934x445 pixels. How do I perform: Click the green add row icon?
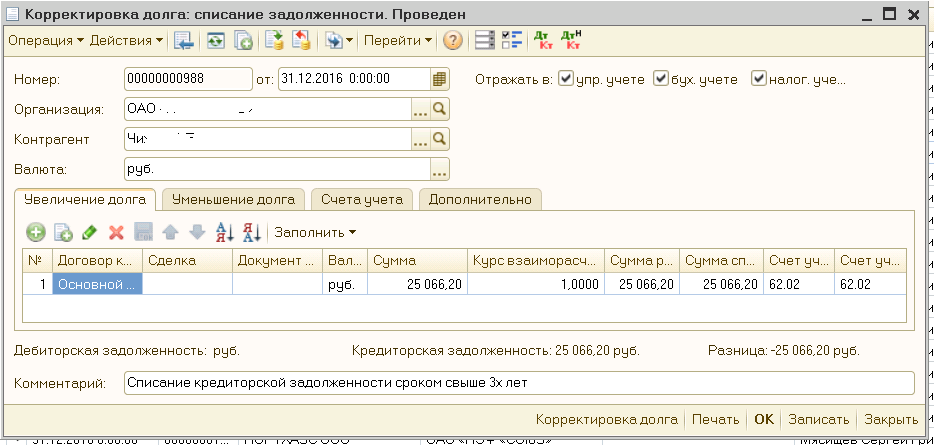point(36,232)
